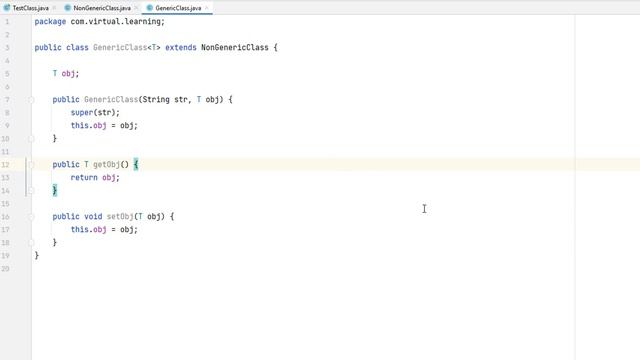
Task: Click the GenericClass constructor name on line 7
Action: [x=111, y=100]
